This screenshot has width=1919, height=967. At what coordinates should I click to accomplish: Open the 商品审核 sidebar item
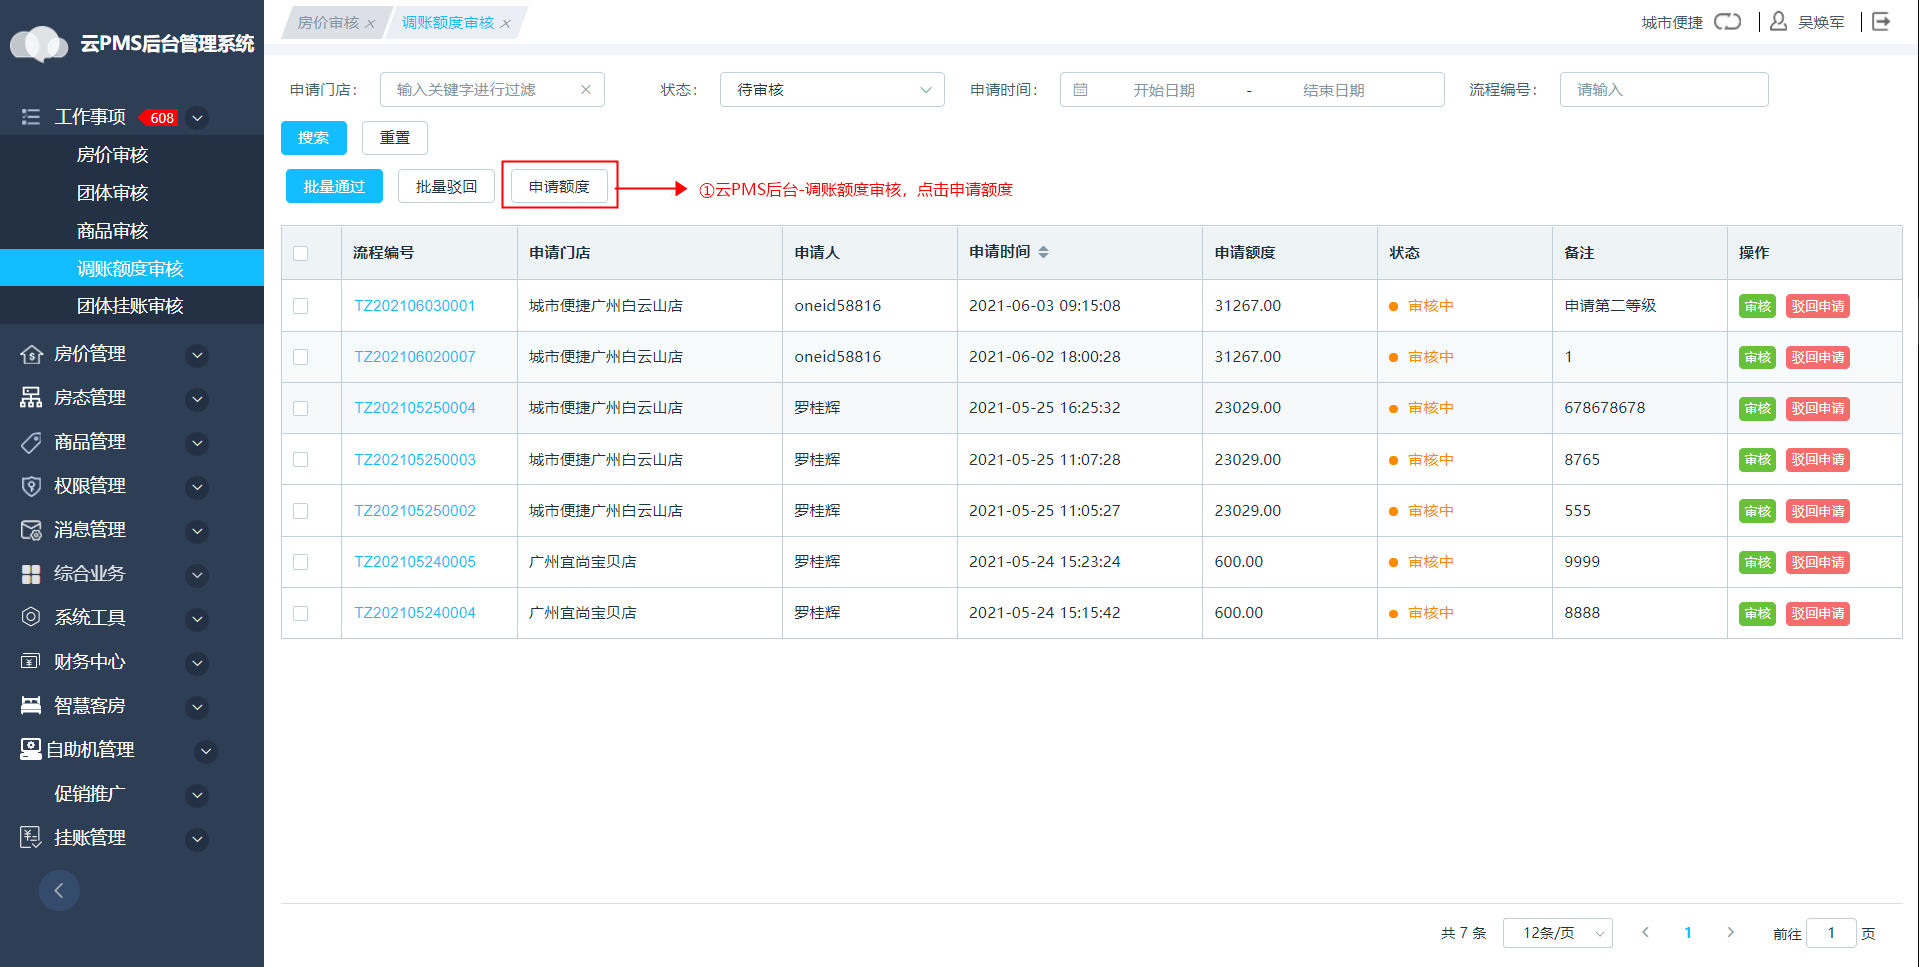(x=132, y=230)
